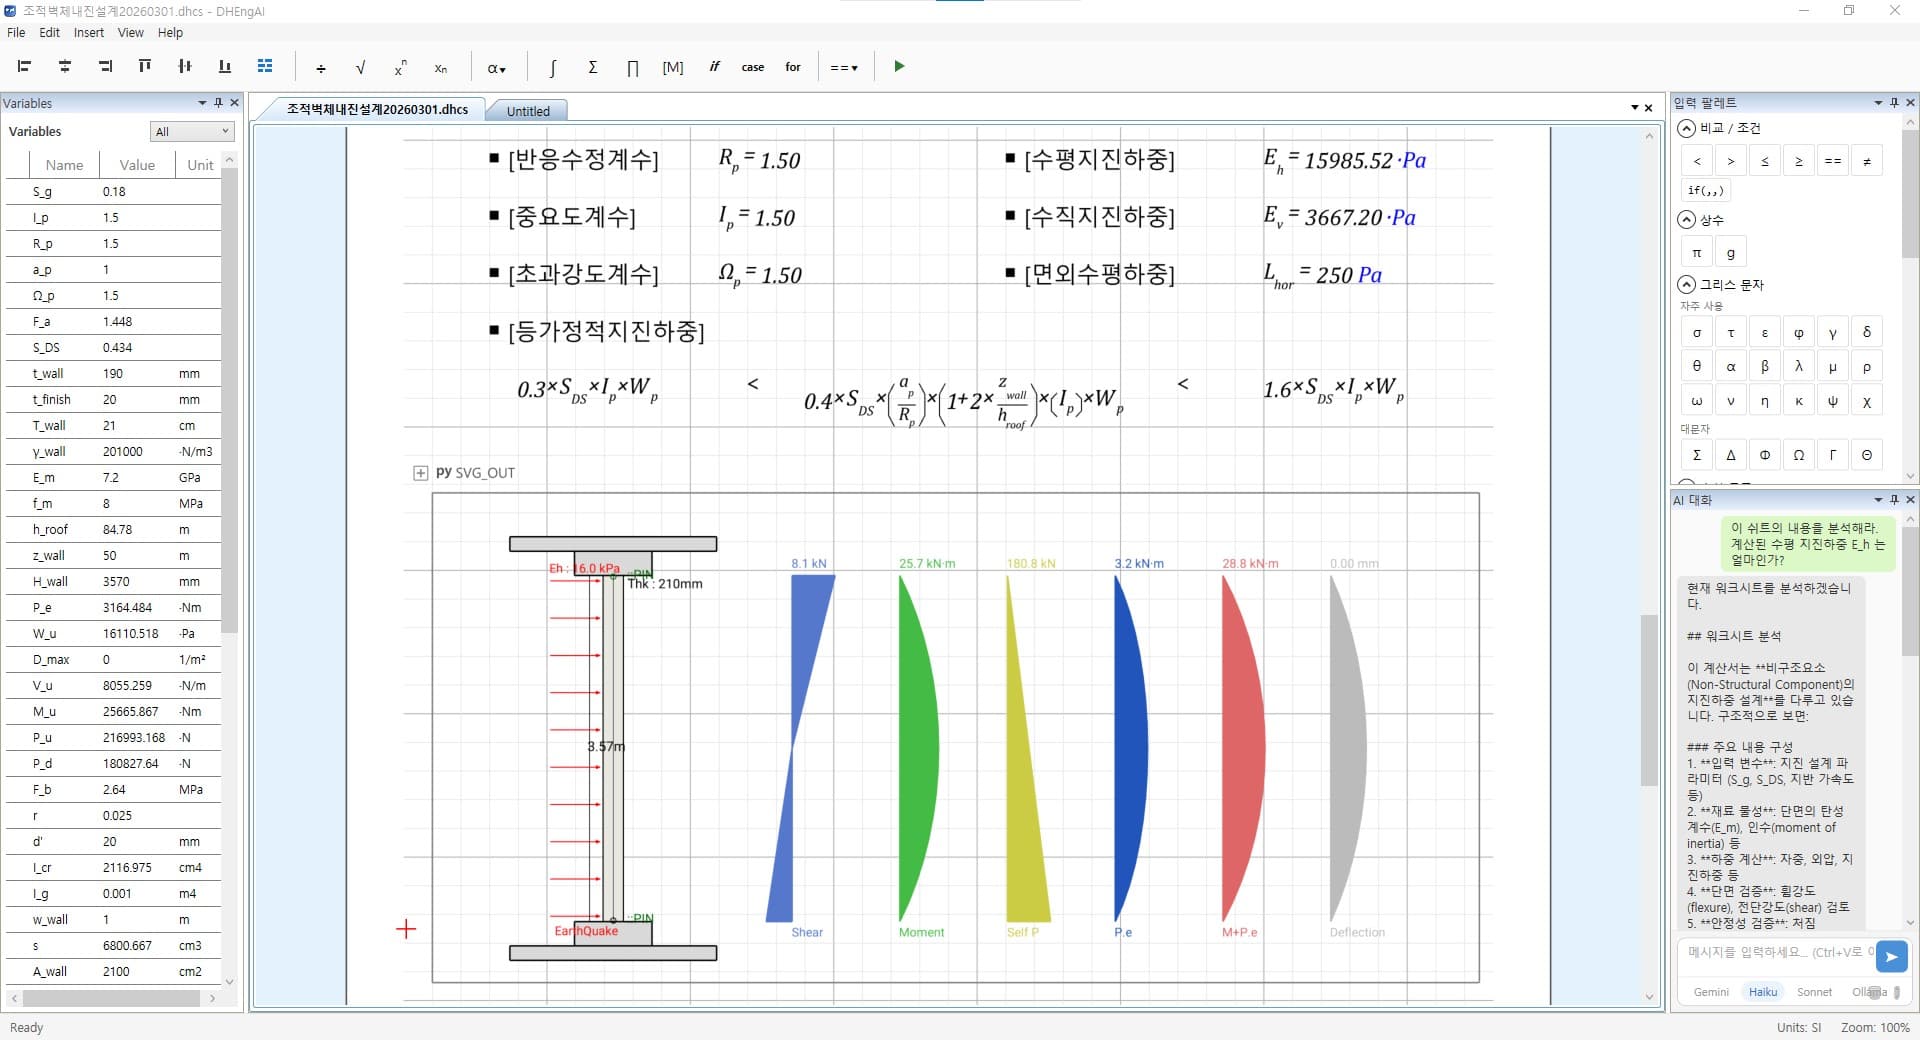Click the AI message input field
Image resolution: width=1920 pixels, height=1040 pixels.
pos(1774,953)
